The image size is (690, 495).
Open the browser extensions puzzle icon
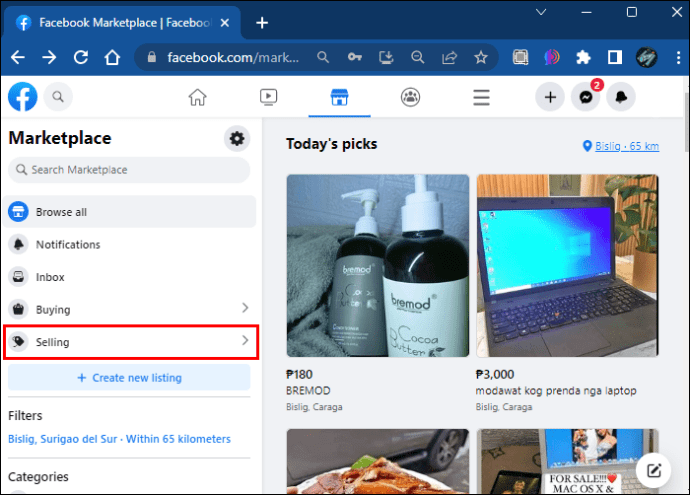[583, 57]
